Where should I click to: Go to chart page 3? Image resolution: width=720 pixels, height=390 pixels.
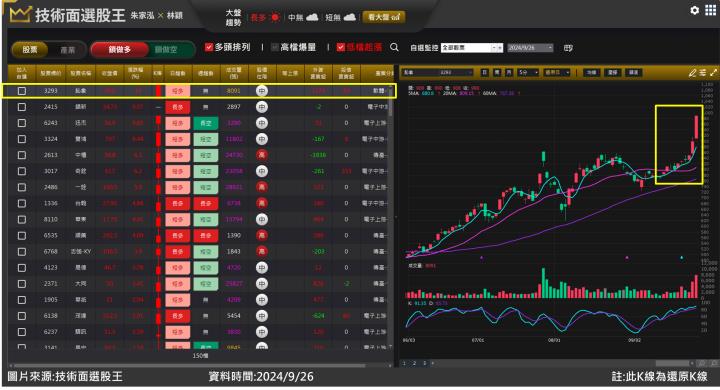click(424, 363)
